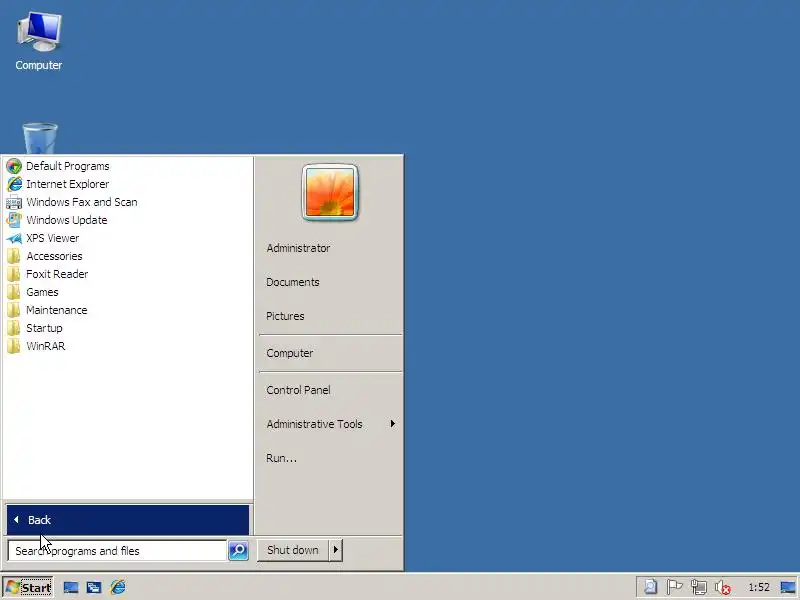Open Default Programs from the Start menu
The image size is (800, 600).
click(67, 166)
